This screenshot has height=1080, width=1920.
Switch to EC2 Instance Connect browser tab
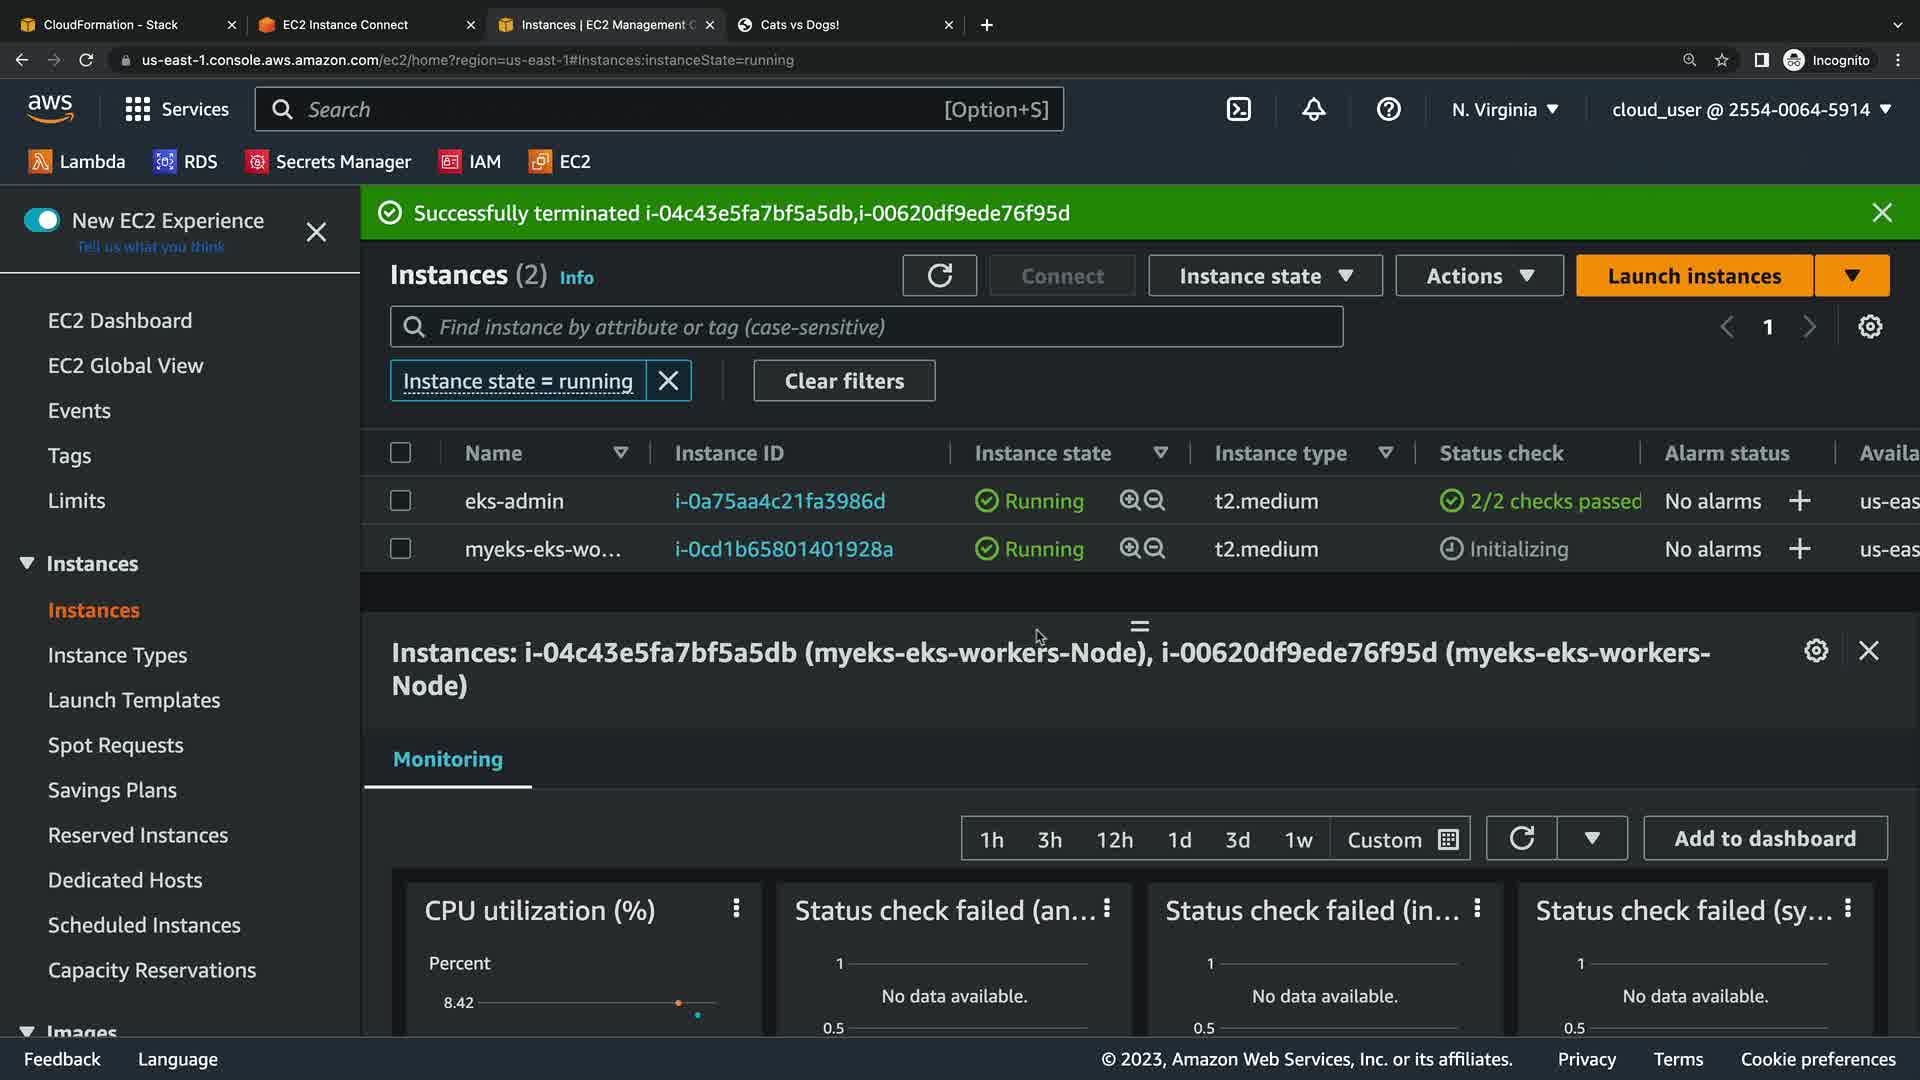[345, 25]
